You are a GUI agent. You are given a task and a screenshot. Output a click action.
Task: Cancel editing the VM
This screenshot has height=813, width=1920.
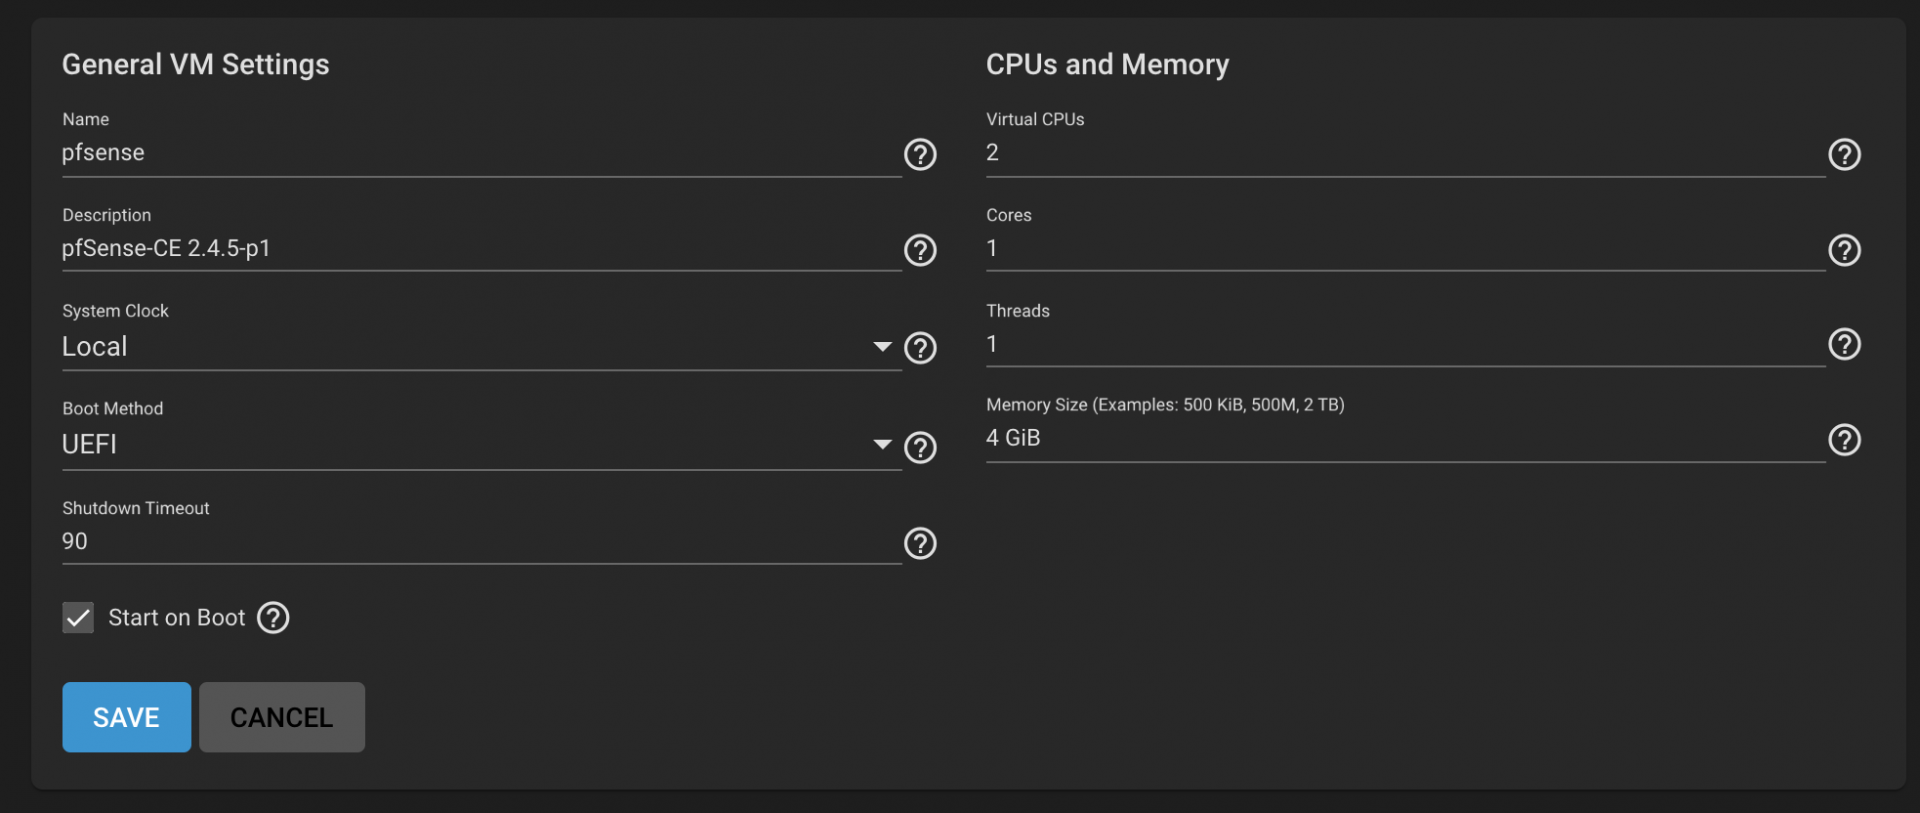281,717
